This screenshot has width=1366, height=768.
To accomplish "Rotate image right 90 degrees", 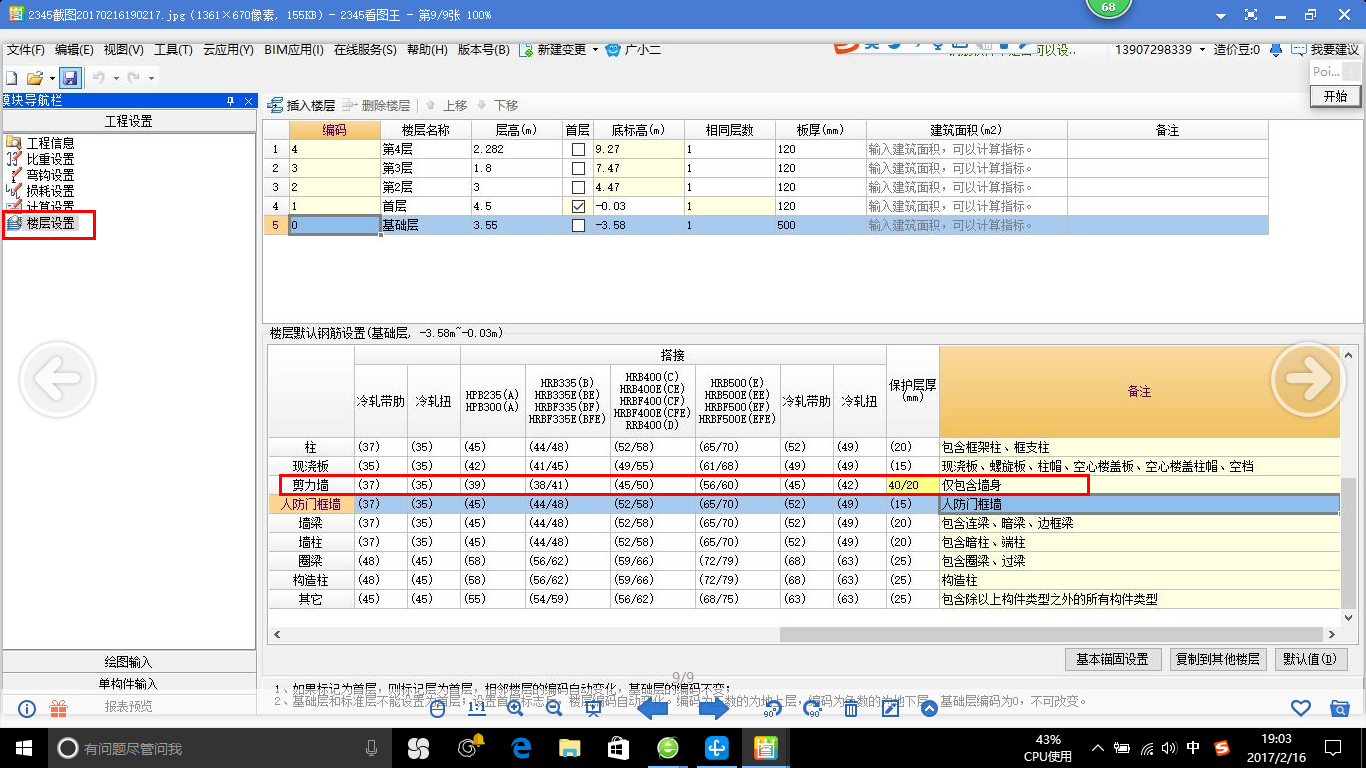I will click(x=812, y=709).
